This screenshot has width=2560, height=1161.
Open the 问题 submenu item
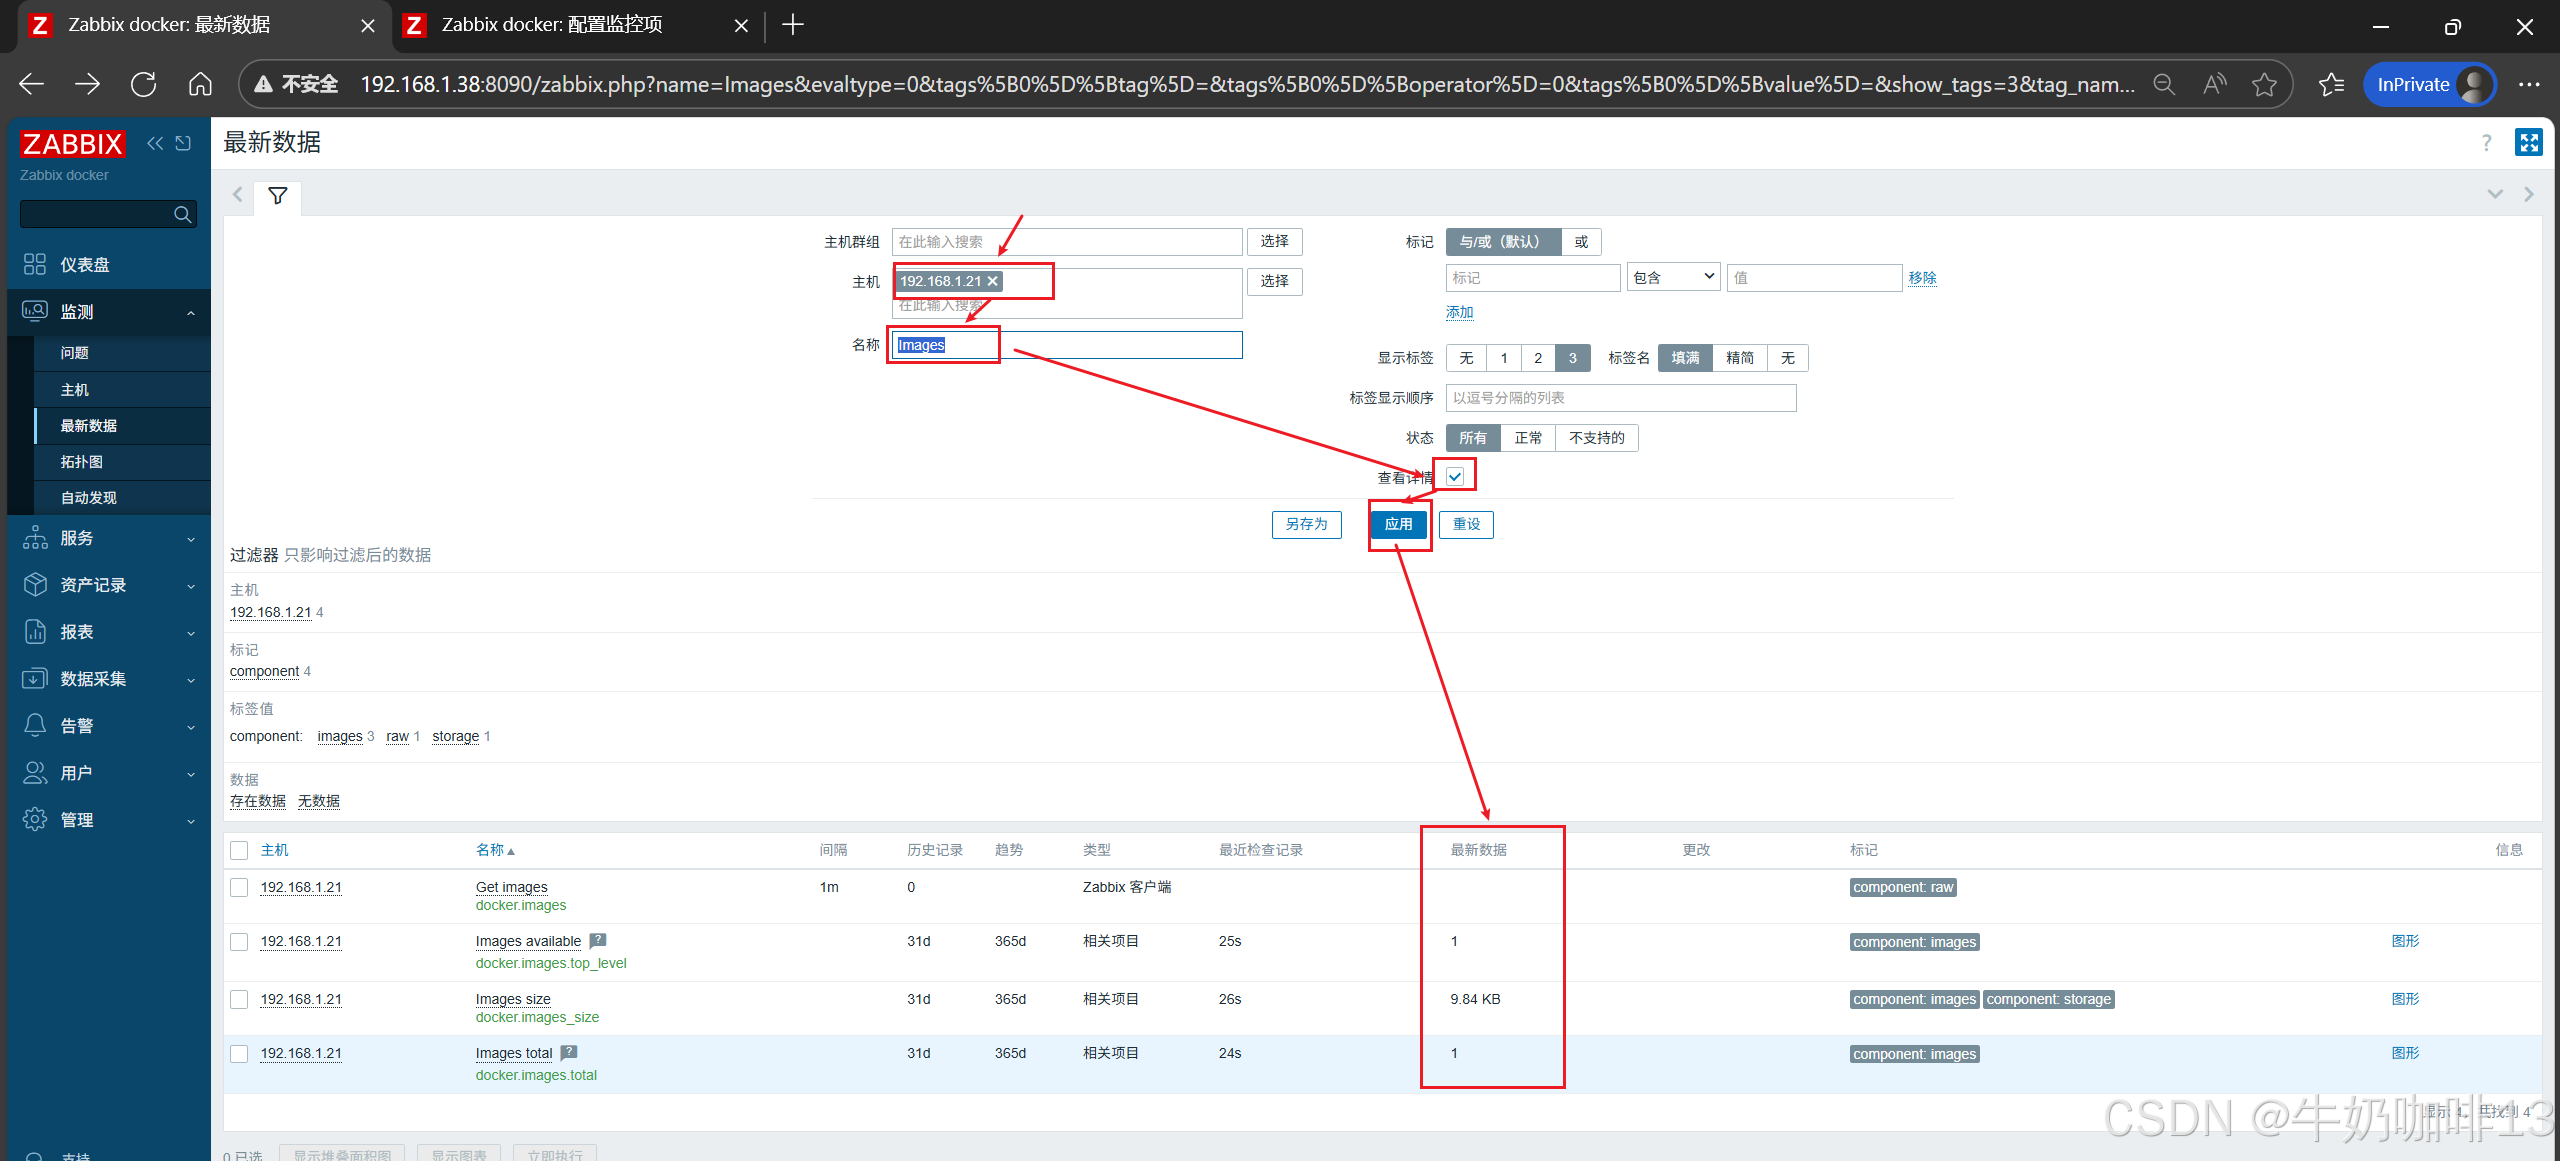(75, 353)
